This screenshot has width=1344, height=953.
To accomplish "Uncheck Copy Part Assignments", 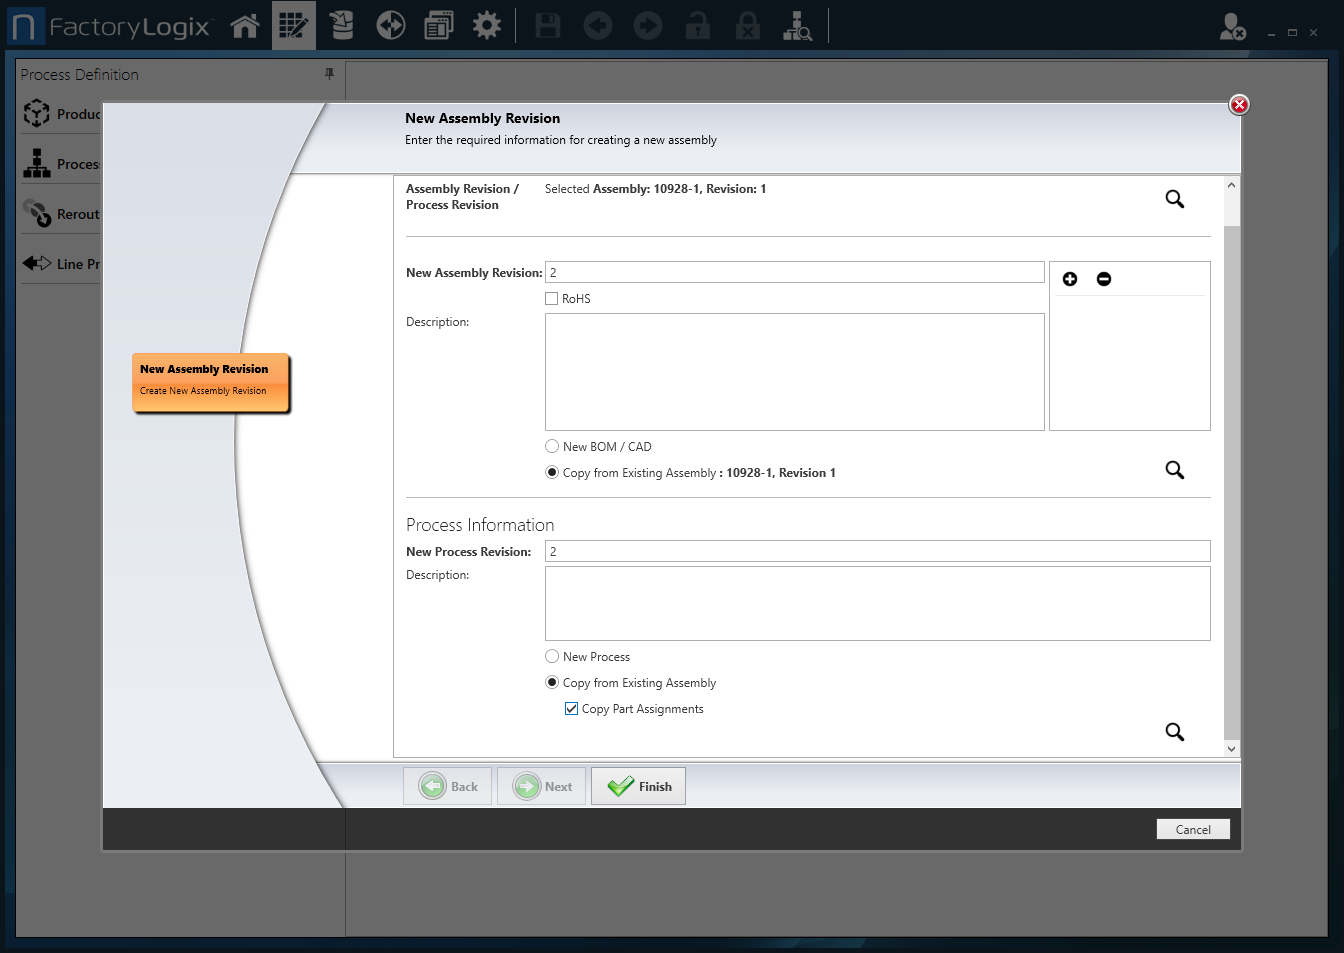I will tap(571, 708).
